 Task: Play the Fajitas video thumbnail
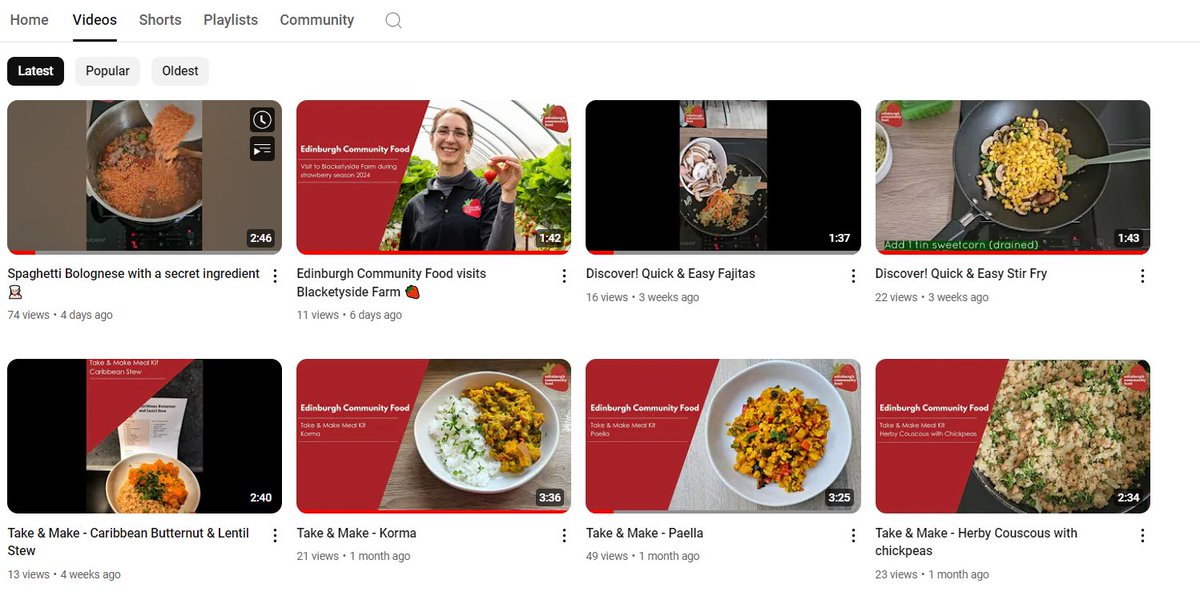[x=723, y=177]
